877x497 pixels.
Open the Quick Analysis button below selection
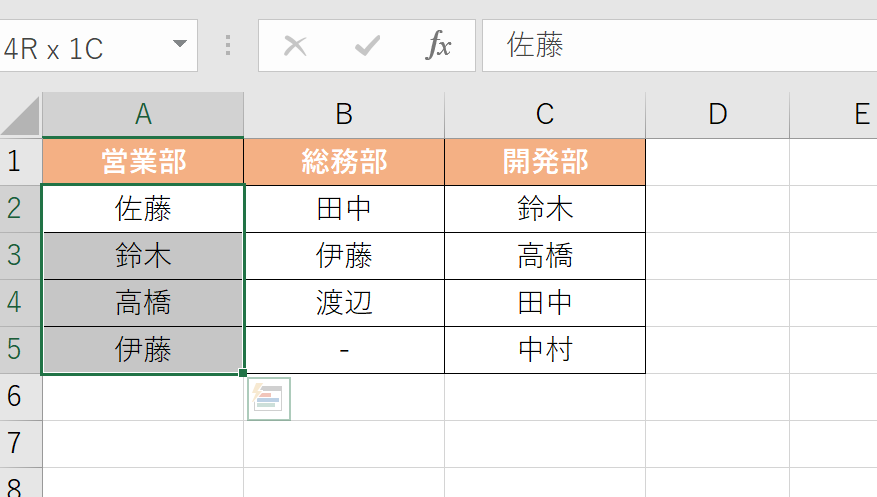[x=269, y=399]
